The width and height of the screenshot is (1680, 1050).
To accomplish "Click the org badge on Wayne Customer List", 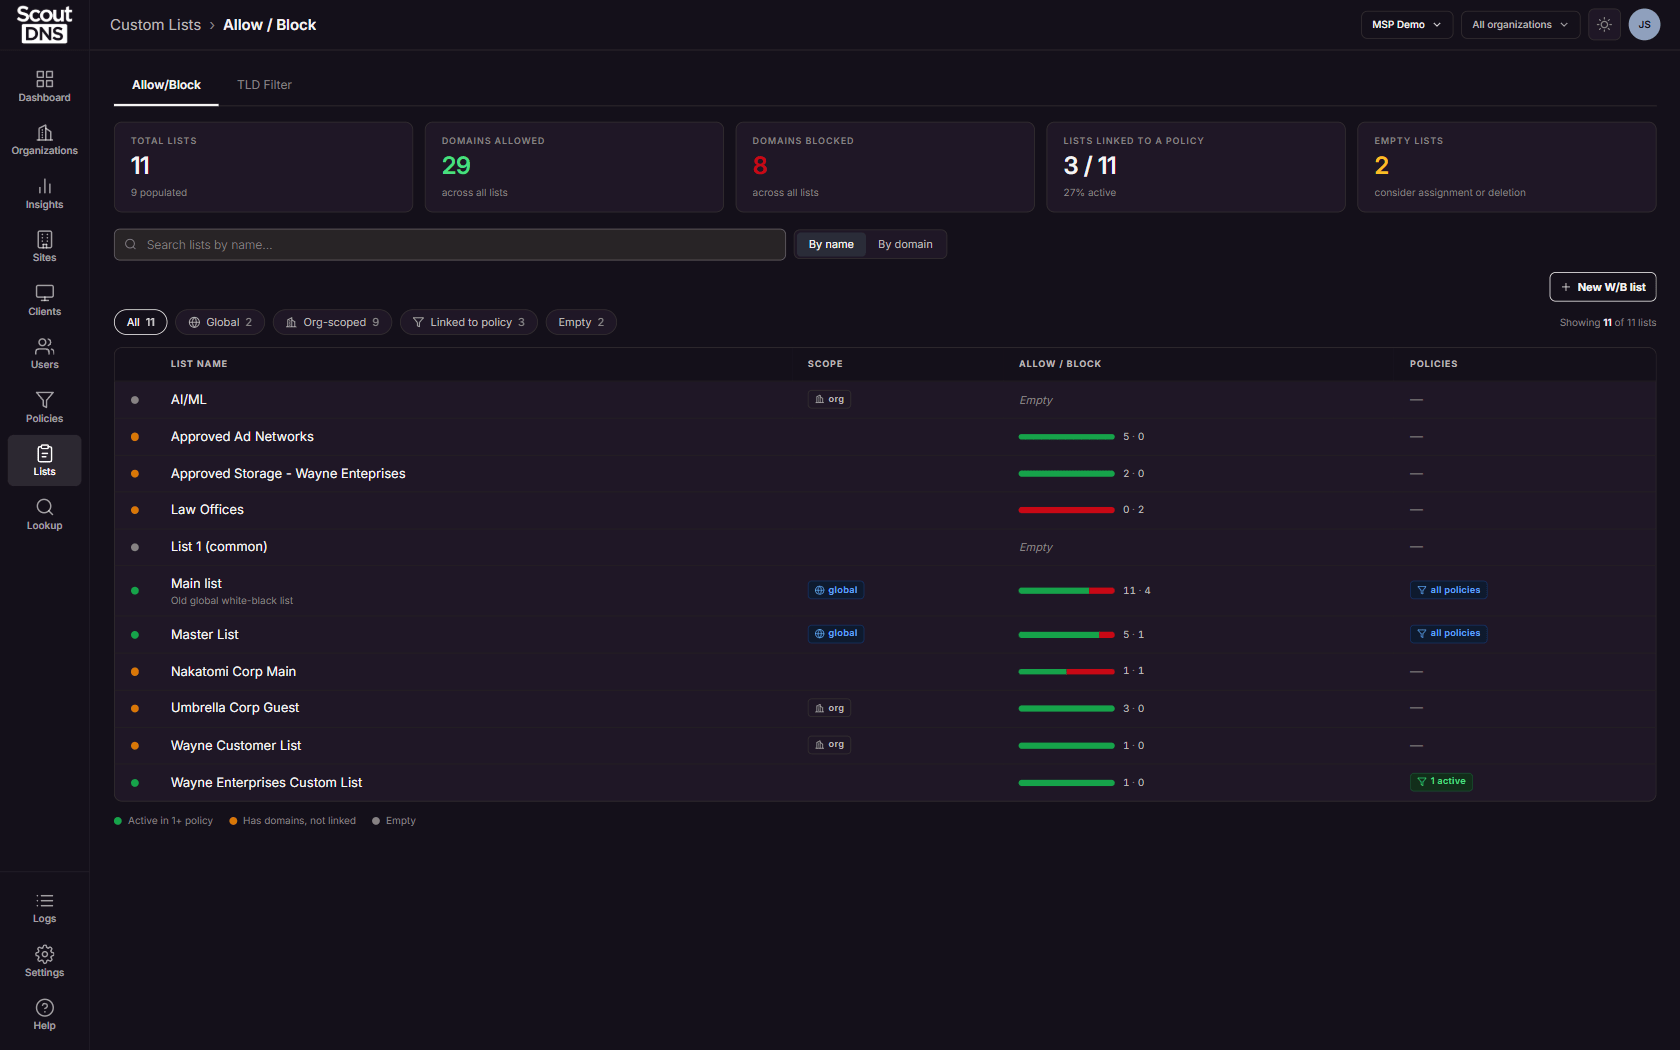I will (x=829, y=744).
